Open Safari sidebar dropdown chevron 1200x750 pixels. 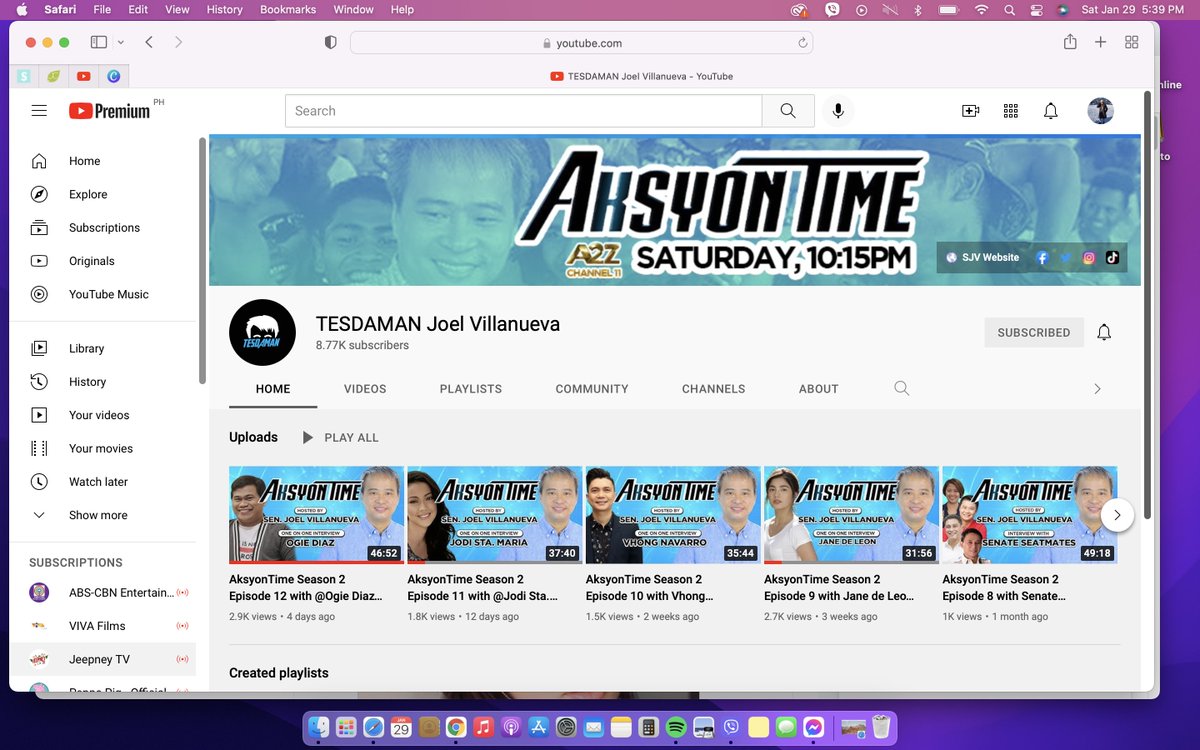click(x=121, y=43)
